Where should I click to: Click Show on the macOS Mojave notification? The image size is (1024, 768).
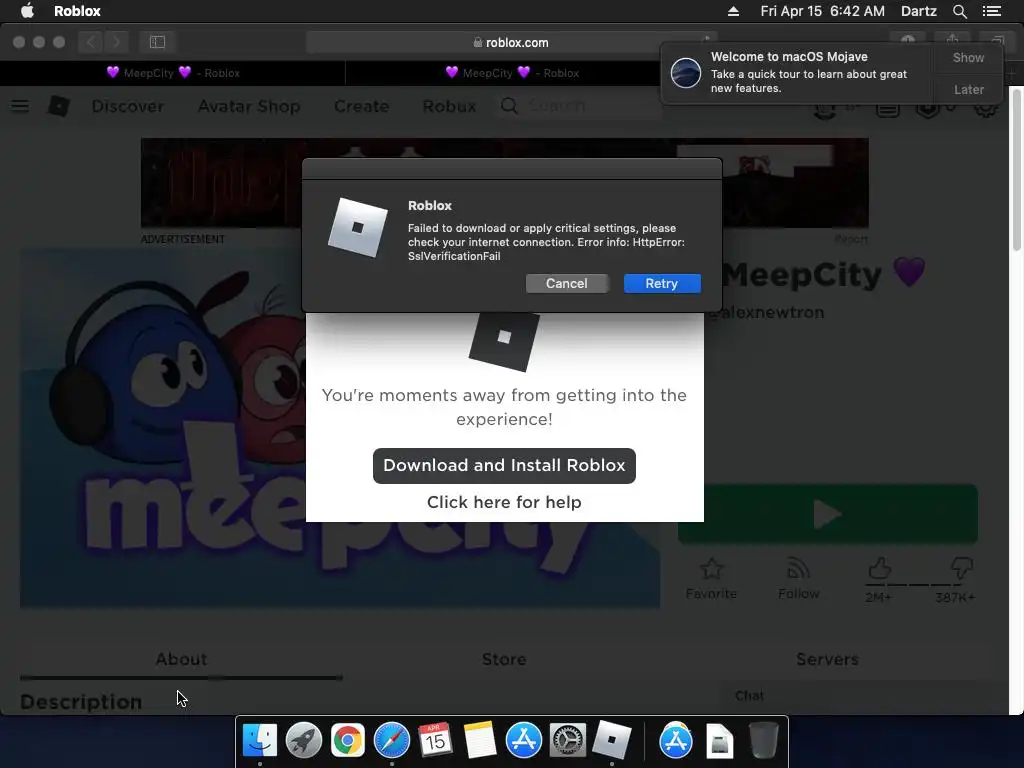968,57
